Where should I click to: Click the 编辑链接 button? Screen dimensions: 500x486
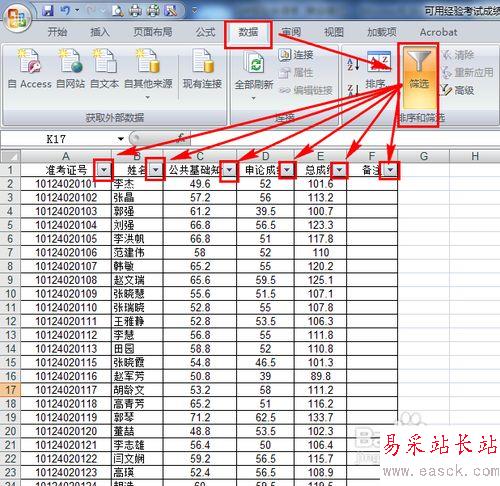coord(305,90)
